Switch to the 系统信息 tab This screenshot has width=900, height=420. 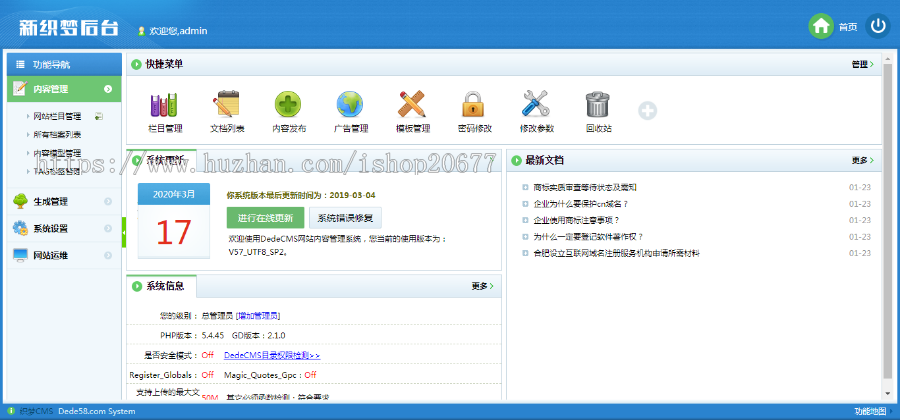162,286
